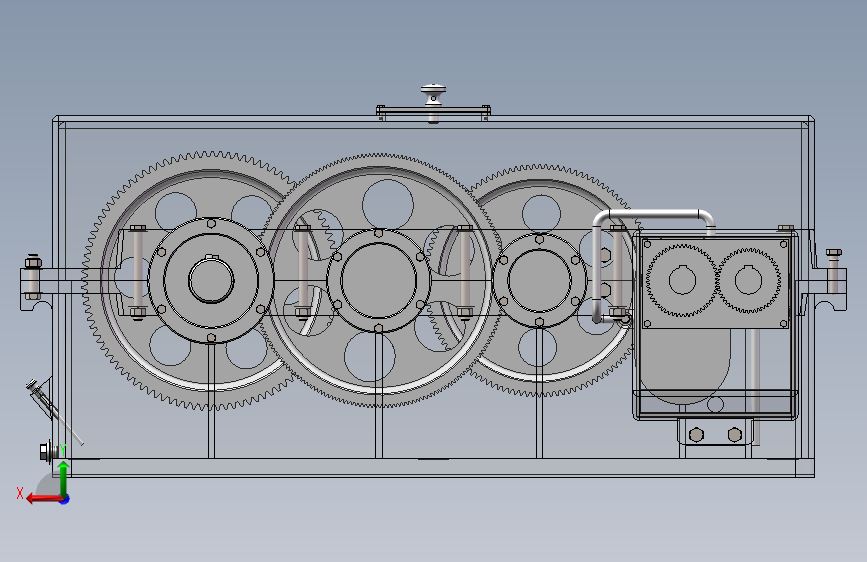Click the 'X' axis label
Viewport: 867px width, 562px height.
[20, 493]
